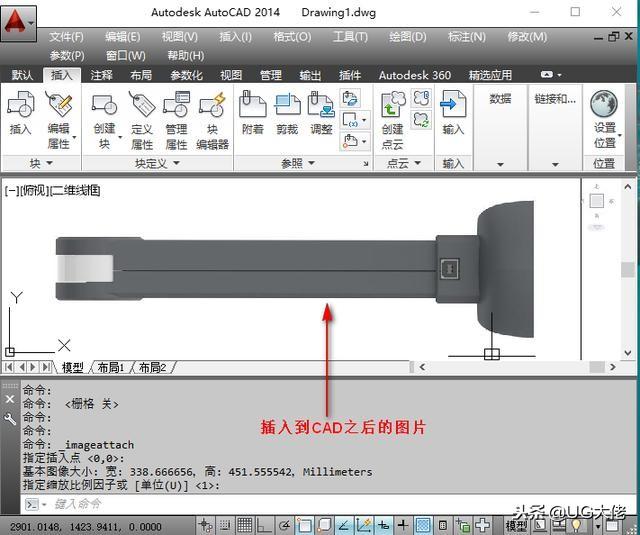The width and height of the screenshot is (640, 535).
Task: Click the wrench customize icon beside command window
Action: (x=10, y=419)
